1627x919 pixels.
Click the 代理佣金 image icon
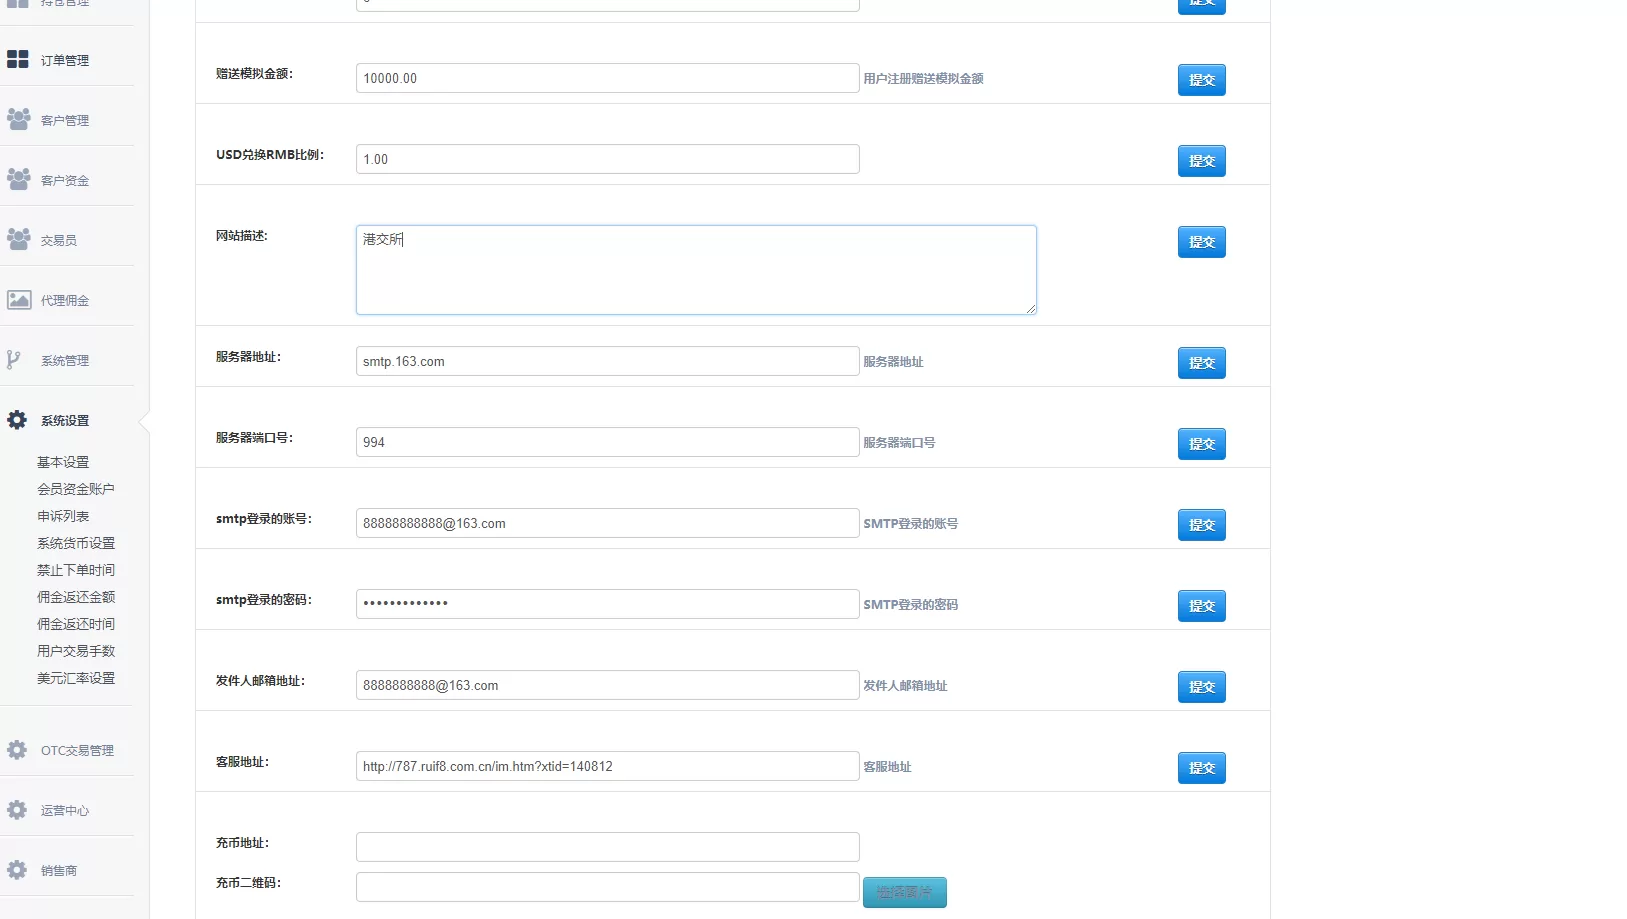click(x=18, y=300)
